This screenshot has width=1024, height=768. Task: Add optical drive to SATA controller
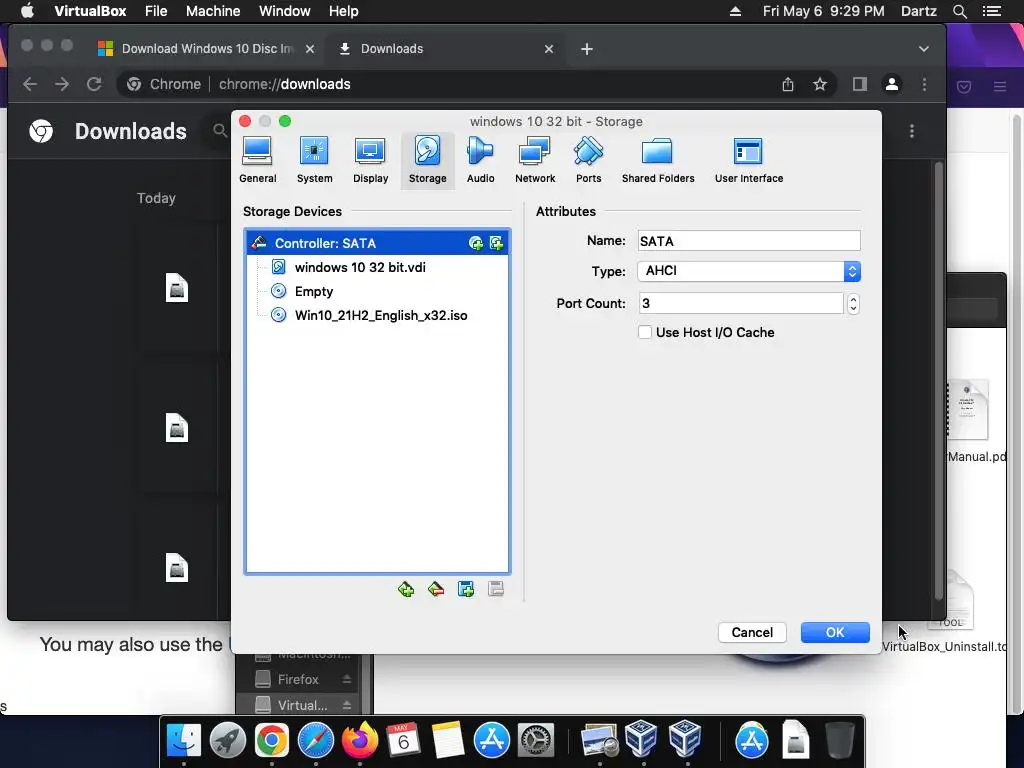point(476,244)
